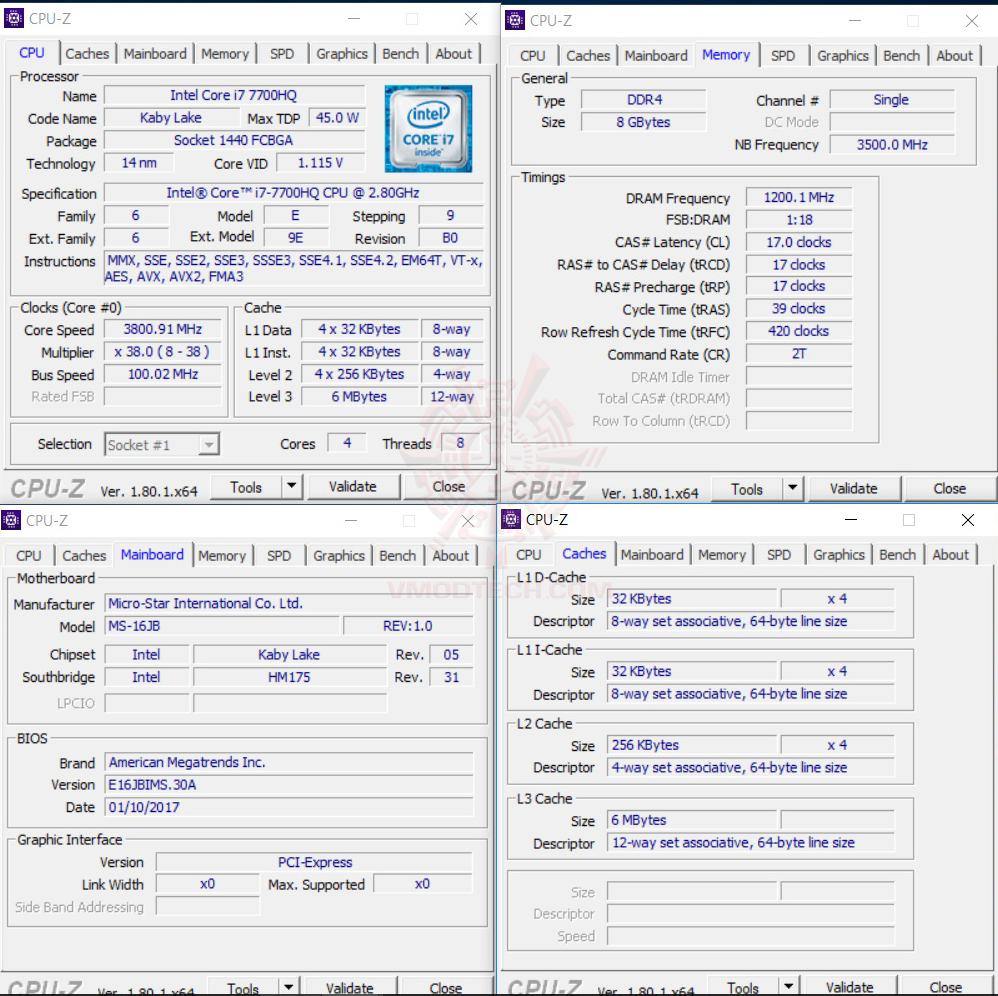Click the Core Speed value field

tap(163, 329)
